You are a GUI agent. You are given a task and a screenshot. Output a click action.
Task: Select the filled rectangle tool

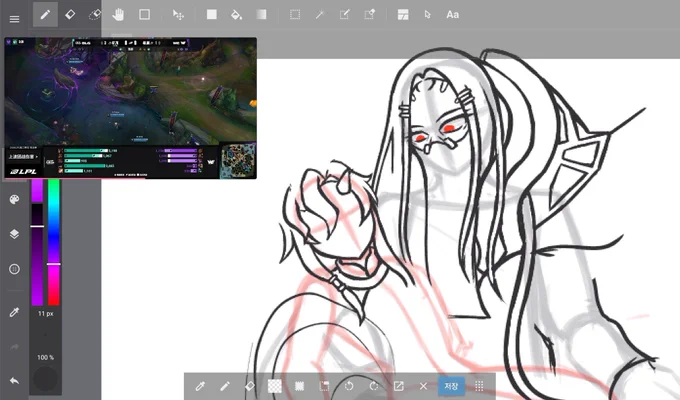[212, 15]
